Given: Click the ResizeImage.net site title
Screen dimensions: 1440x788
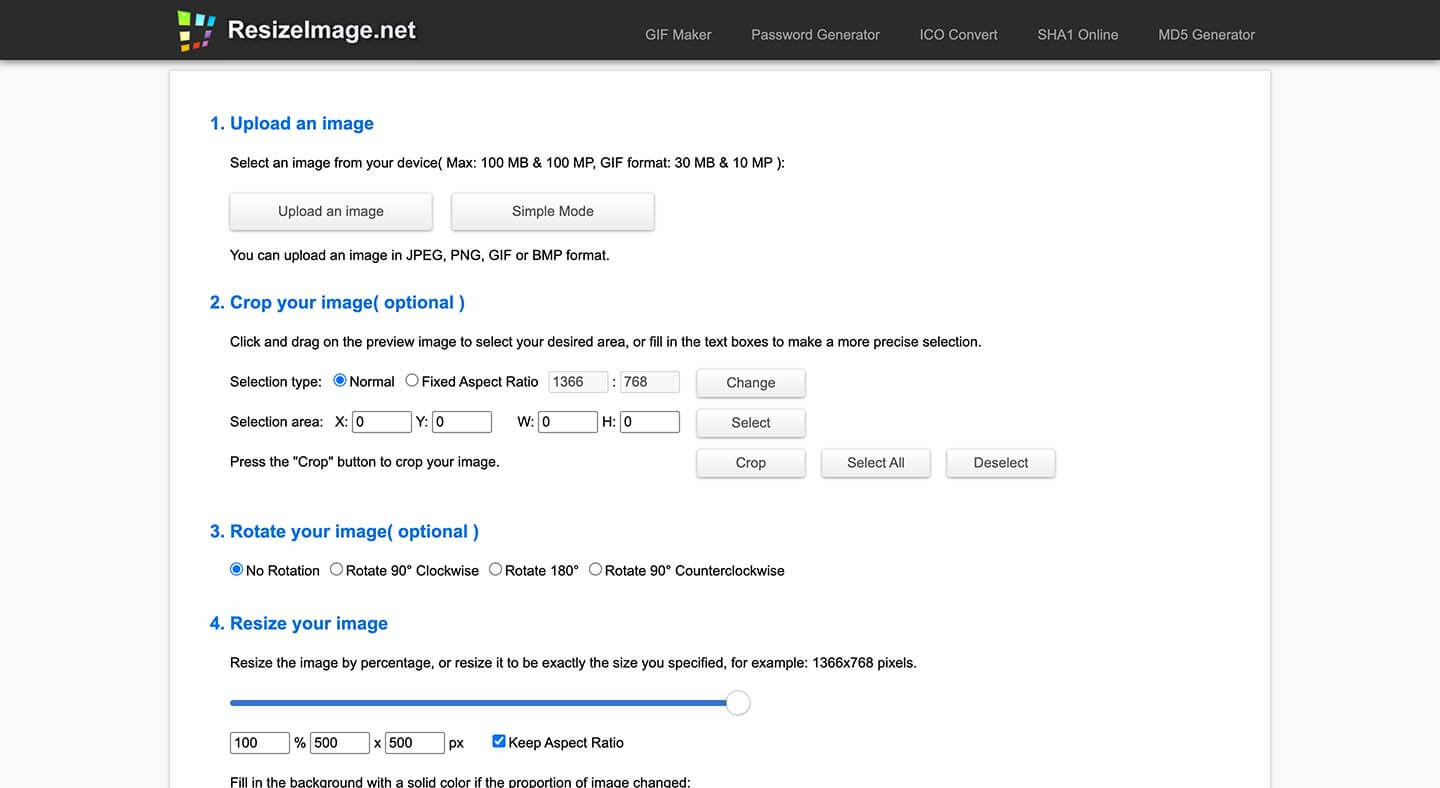Looking at the screenshot, I should (321, 30).
